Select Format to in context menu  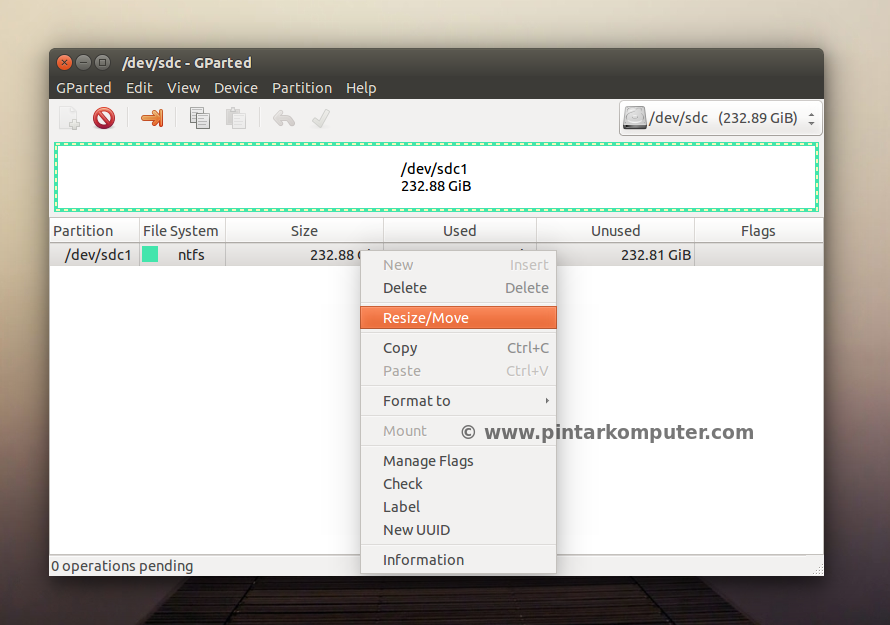(x=458, y=401)
